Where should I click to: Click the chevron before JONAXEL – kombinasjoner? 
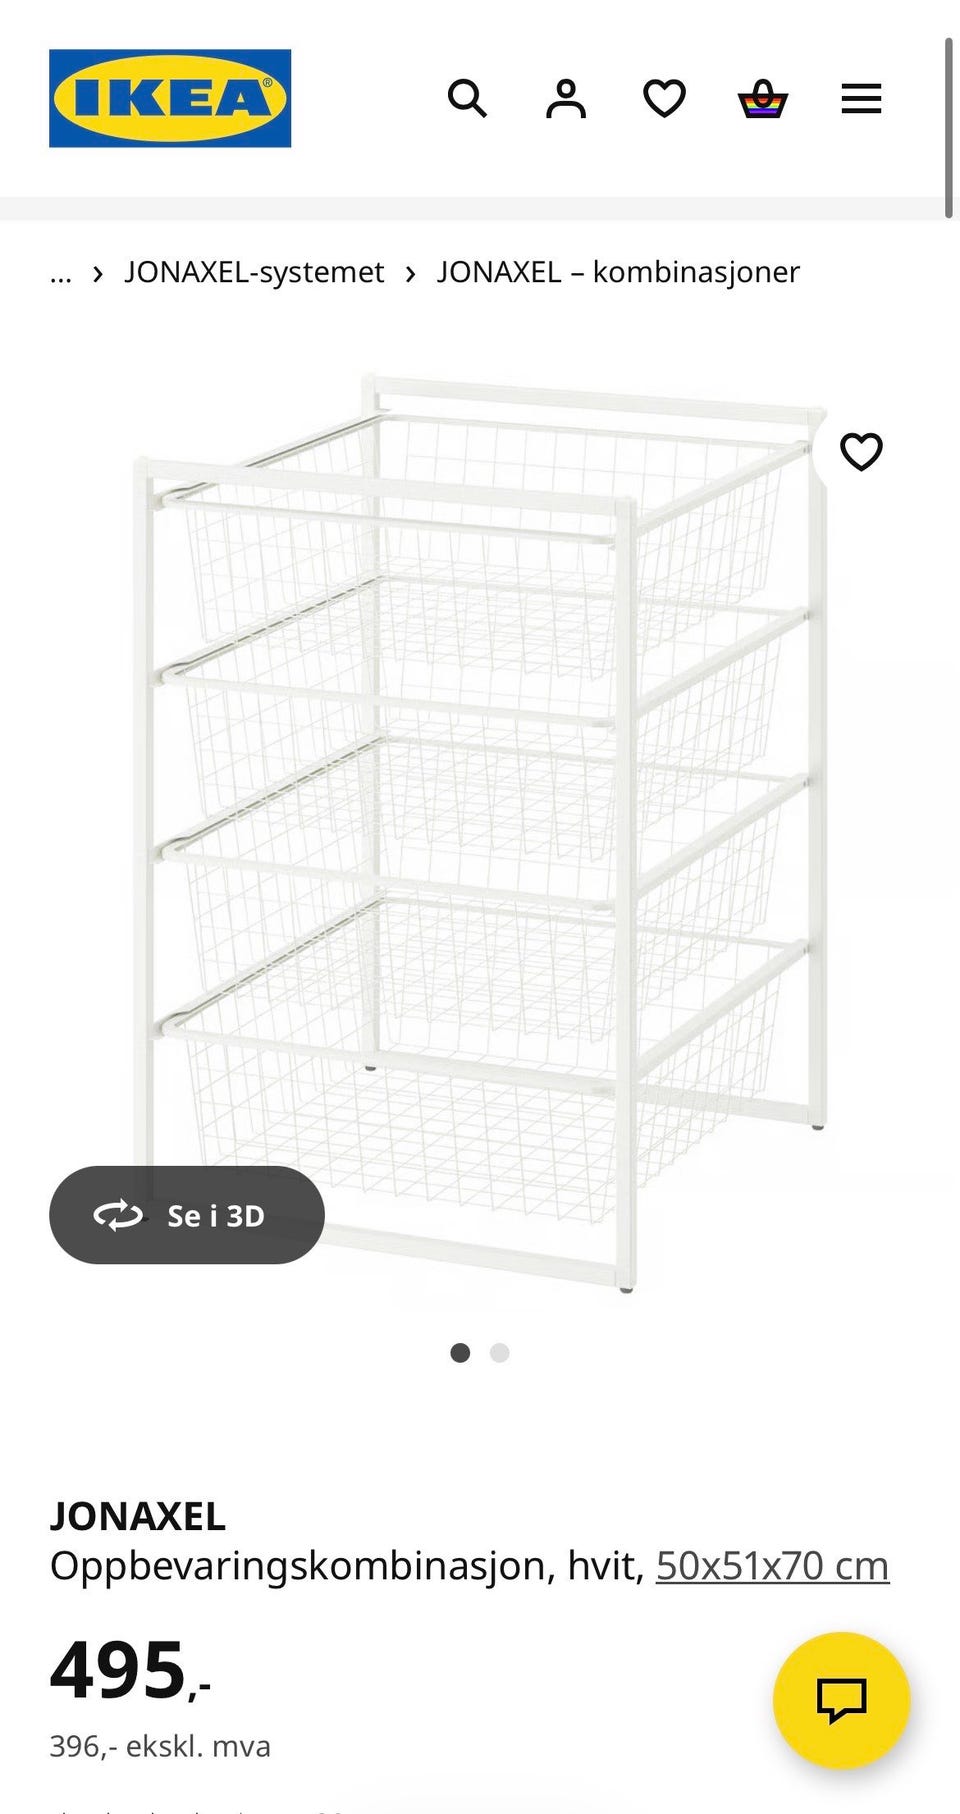(410, 273)
